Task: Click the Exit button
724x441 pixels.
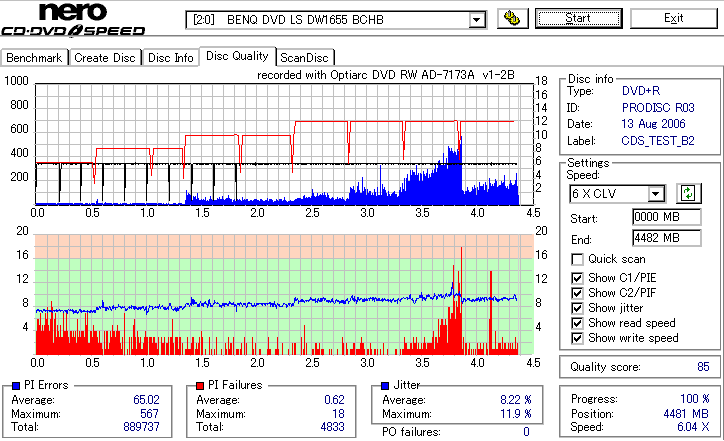Action: coord(674,18)
